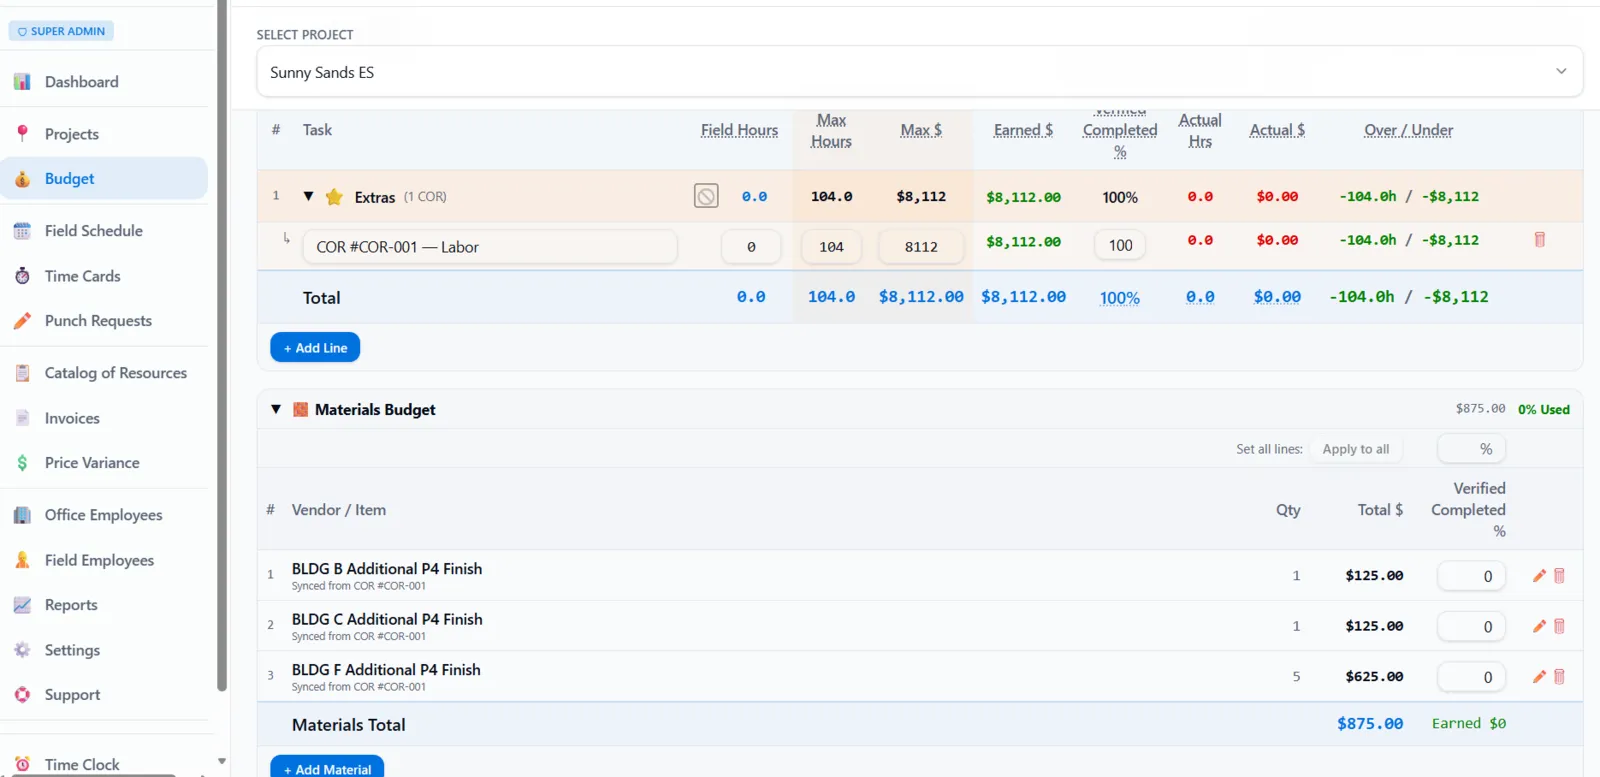Screen dimensions: 1600x777
Task: Edit BLDG F Additional P4 Finish material
Action: 1539,676
